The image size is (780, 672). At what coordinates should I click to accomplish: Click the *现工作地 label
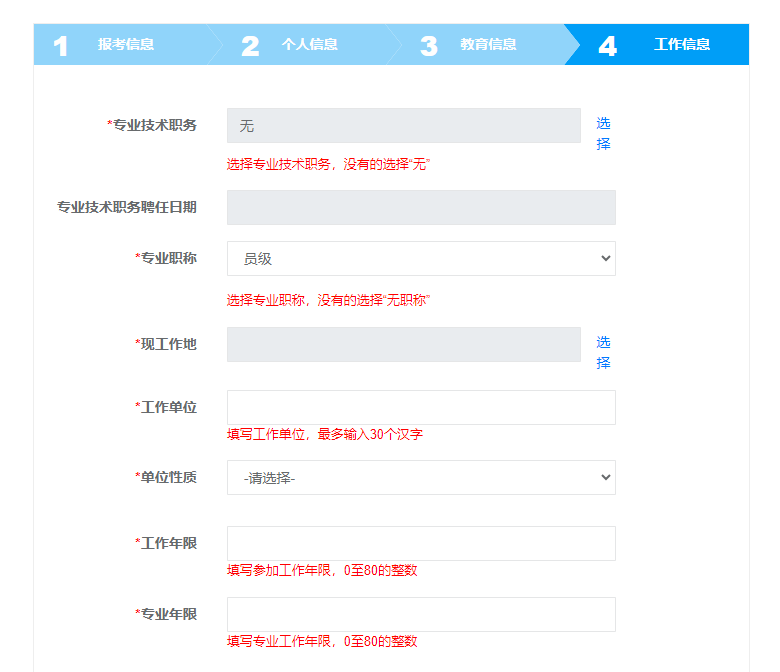point(166,344)
